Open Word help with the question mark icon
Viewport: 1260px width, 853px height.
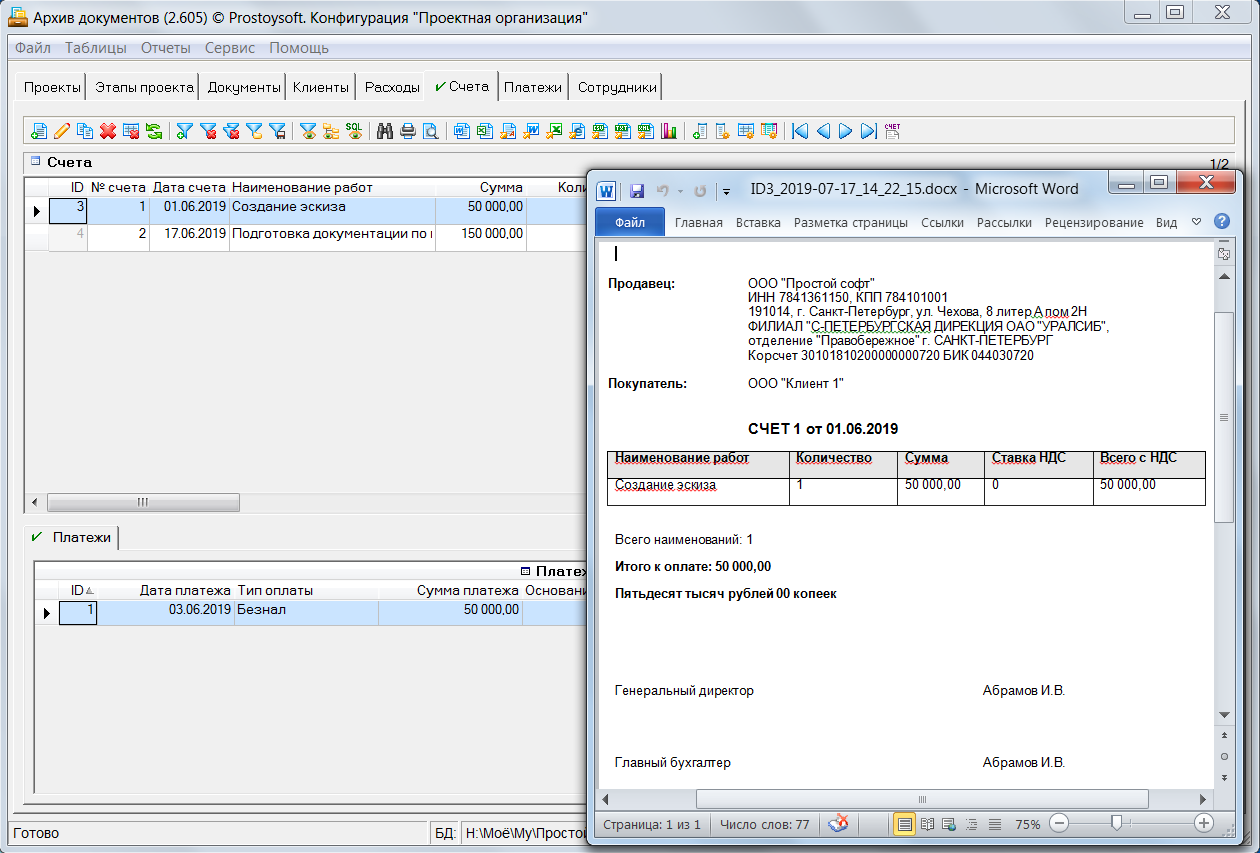point(1221,222)
